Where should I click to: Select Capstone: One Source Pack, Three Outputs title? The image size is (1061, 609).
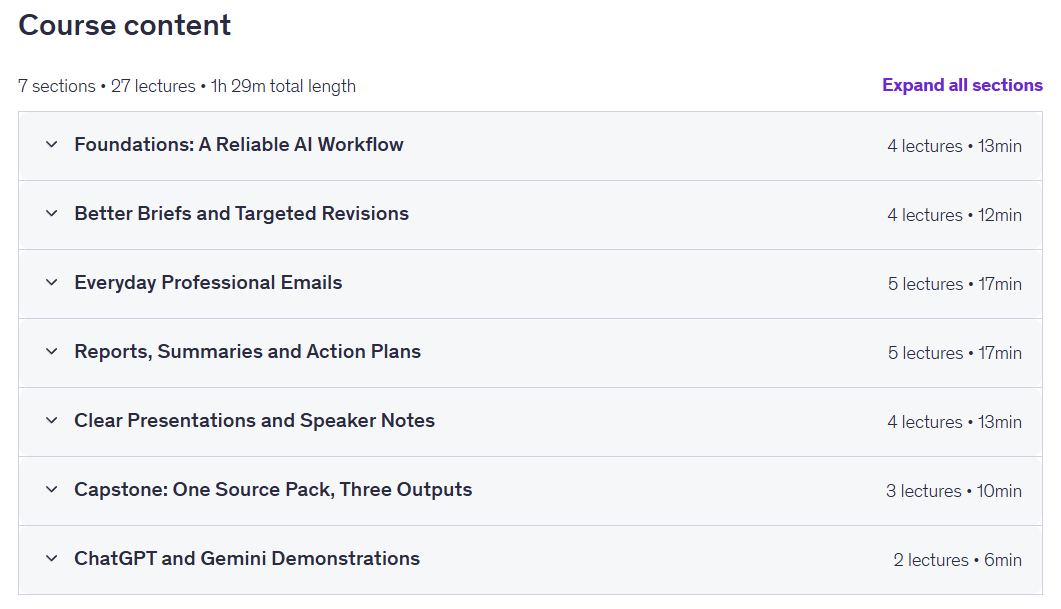click(x=273, y=490)
